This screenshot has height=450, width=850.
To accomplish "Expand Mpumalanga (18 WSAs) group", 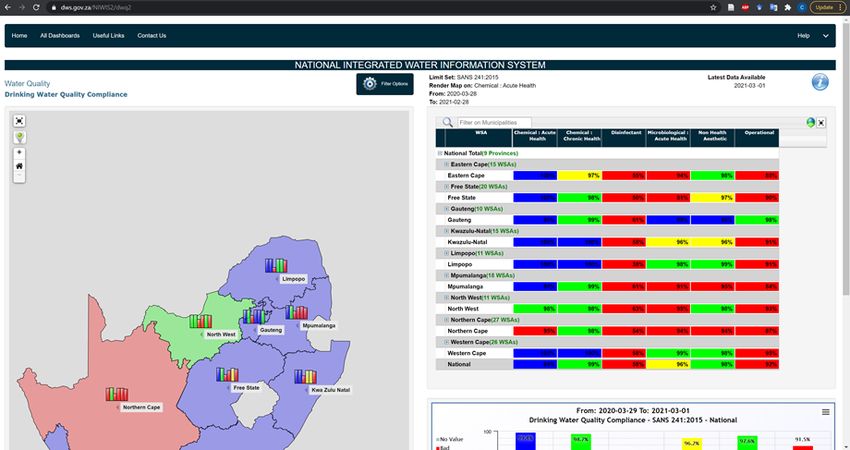I will click(x=447, y=275).
